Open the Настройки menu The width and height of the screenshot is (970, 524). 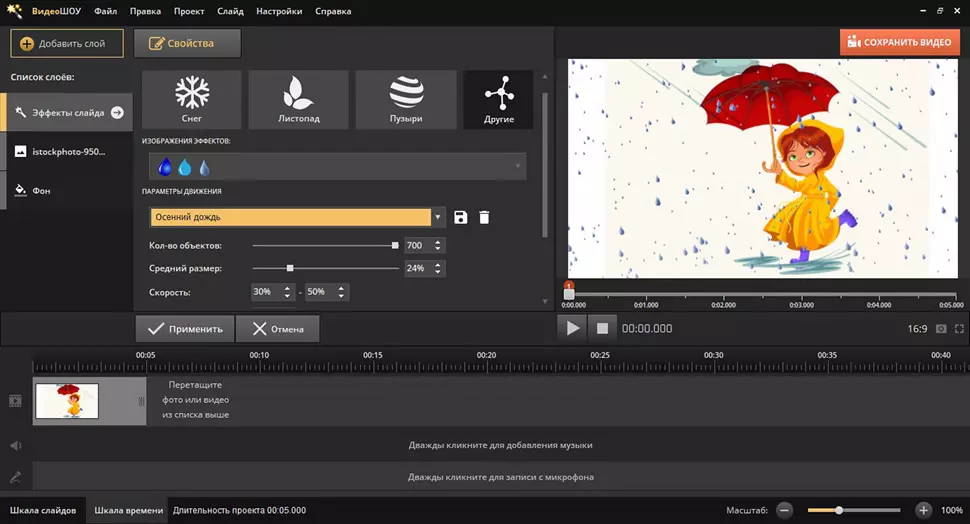[x=279, y=11]
